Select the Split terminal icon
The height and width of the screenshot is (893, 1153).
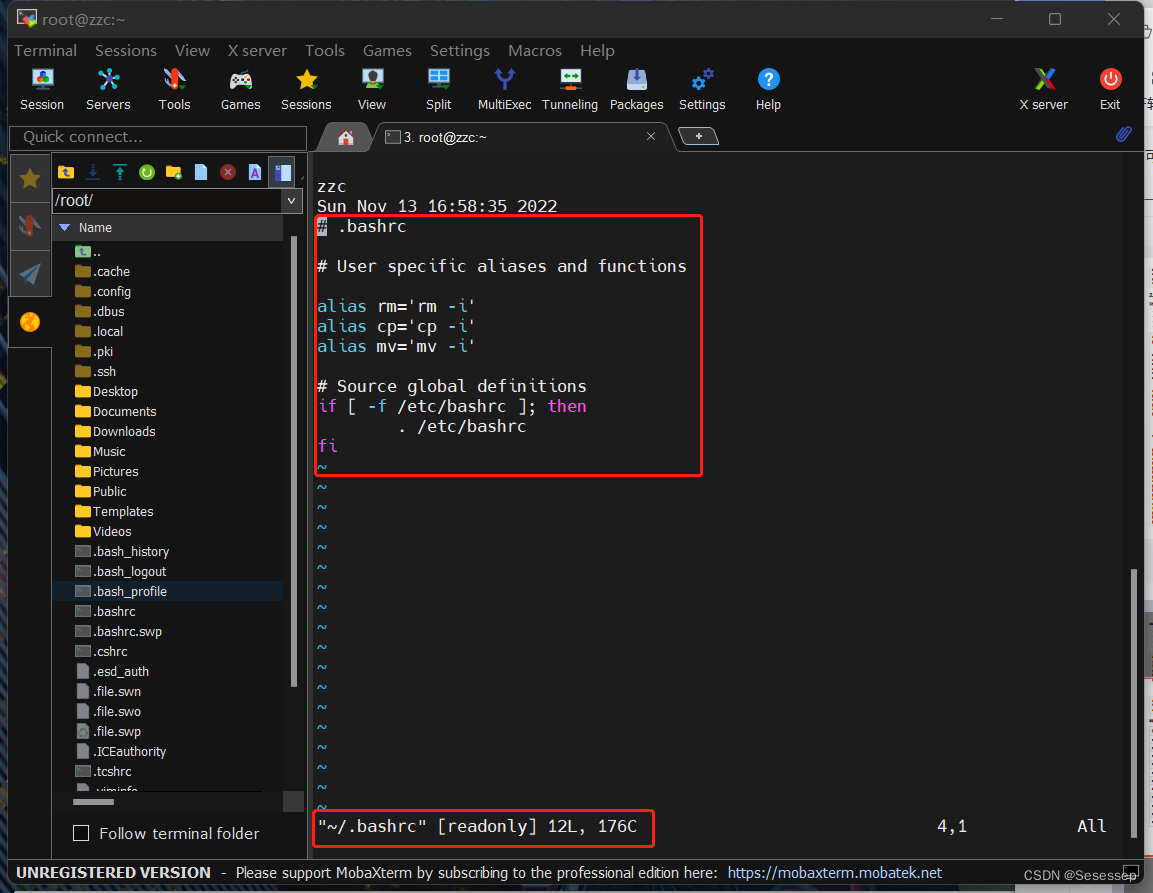[438, 88]
